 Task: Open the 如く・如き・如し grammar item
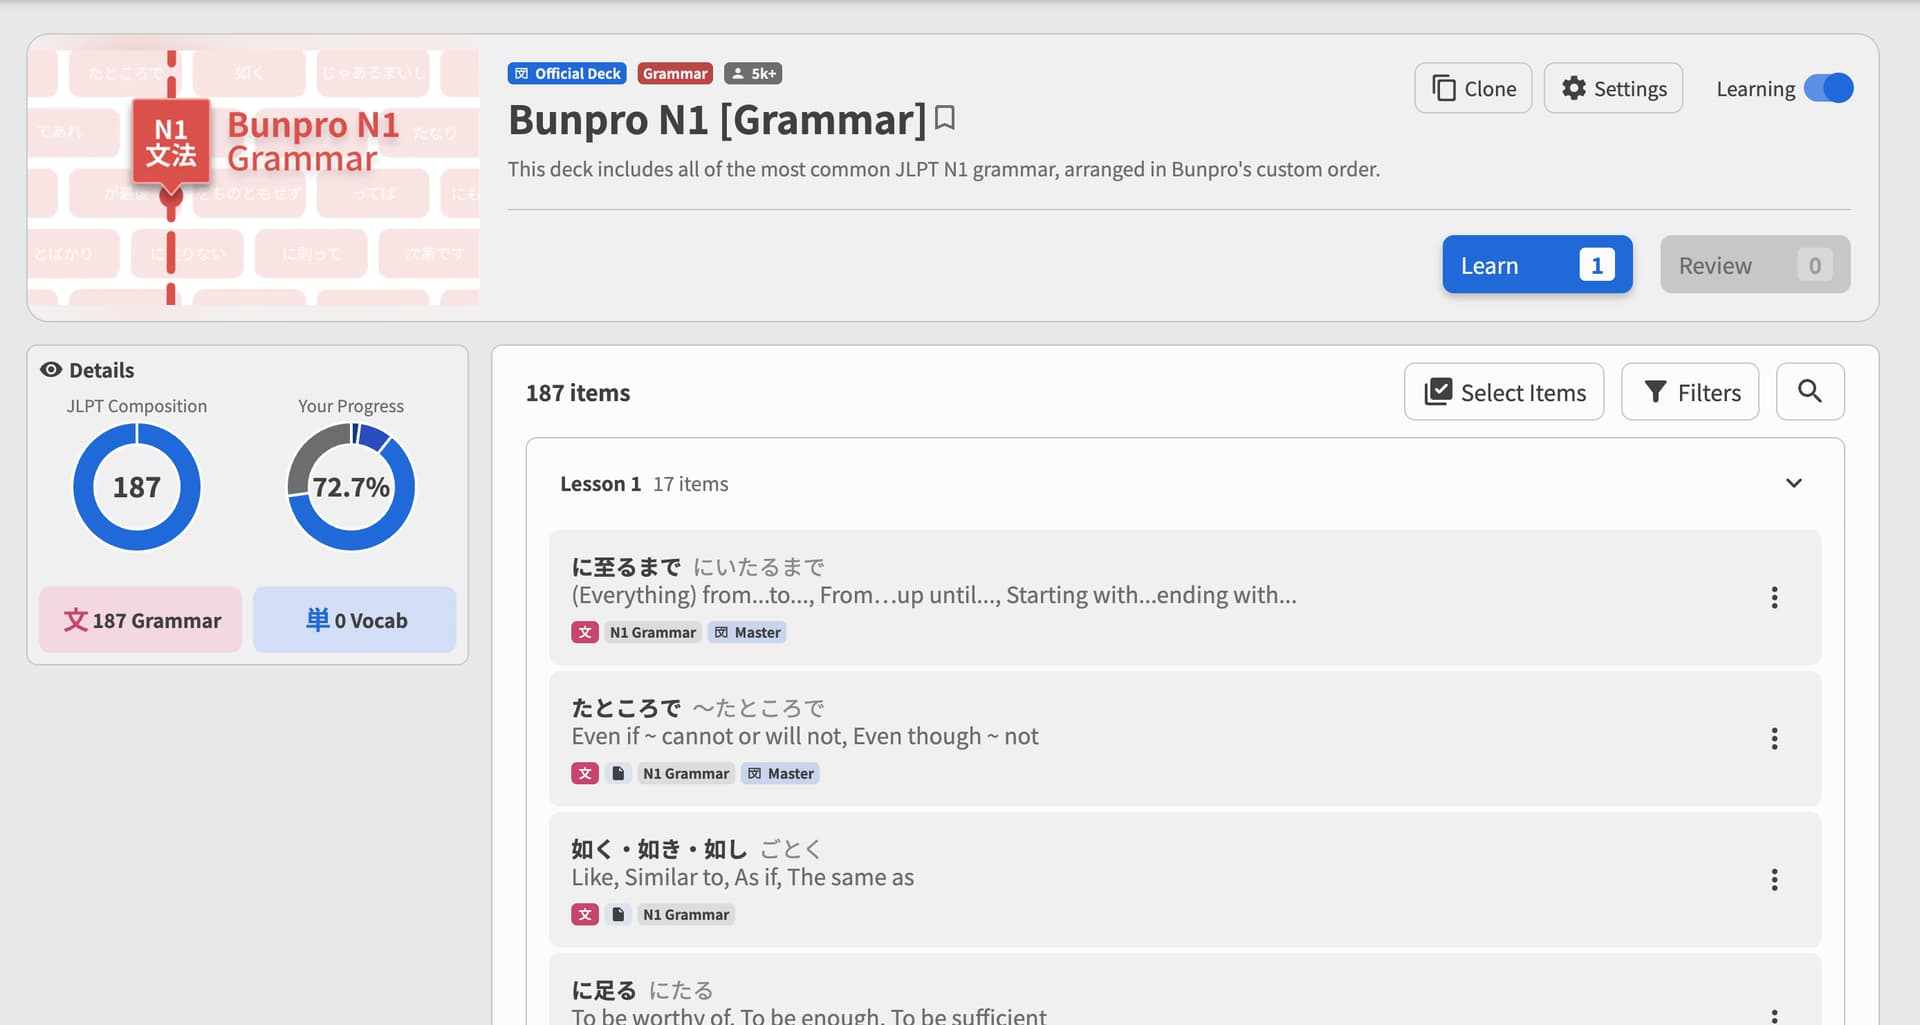1185,879
